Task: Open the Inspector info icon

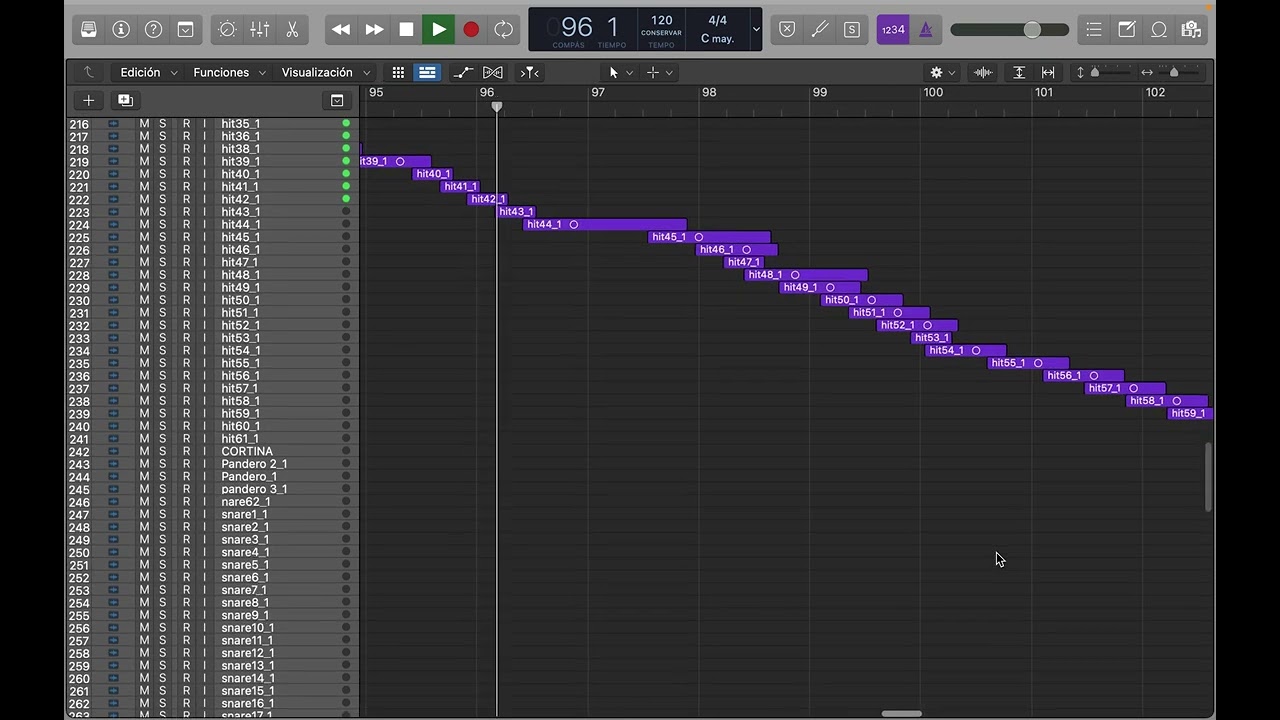Action: coord(121,30)
